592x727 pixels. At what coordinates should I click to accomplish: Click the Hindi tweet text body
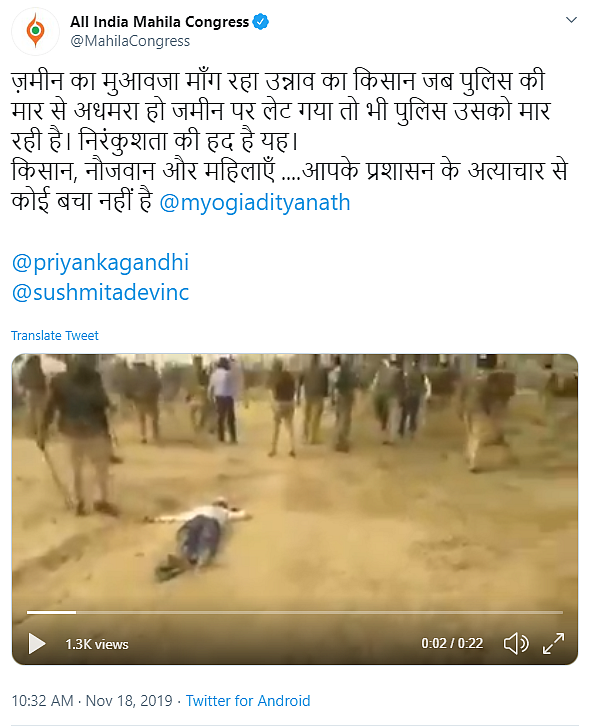290,141
